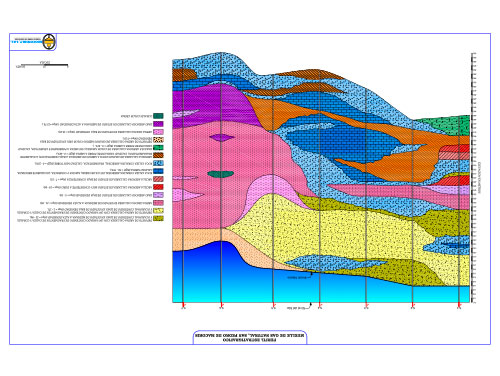Select the light yellow legend swatch
Viewport: 500px width, 376px height.
pyautogui.click(x=158, y=211)
